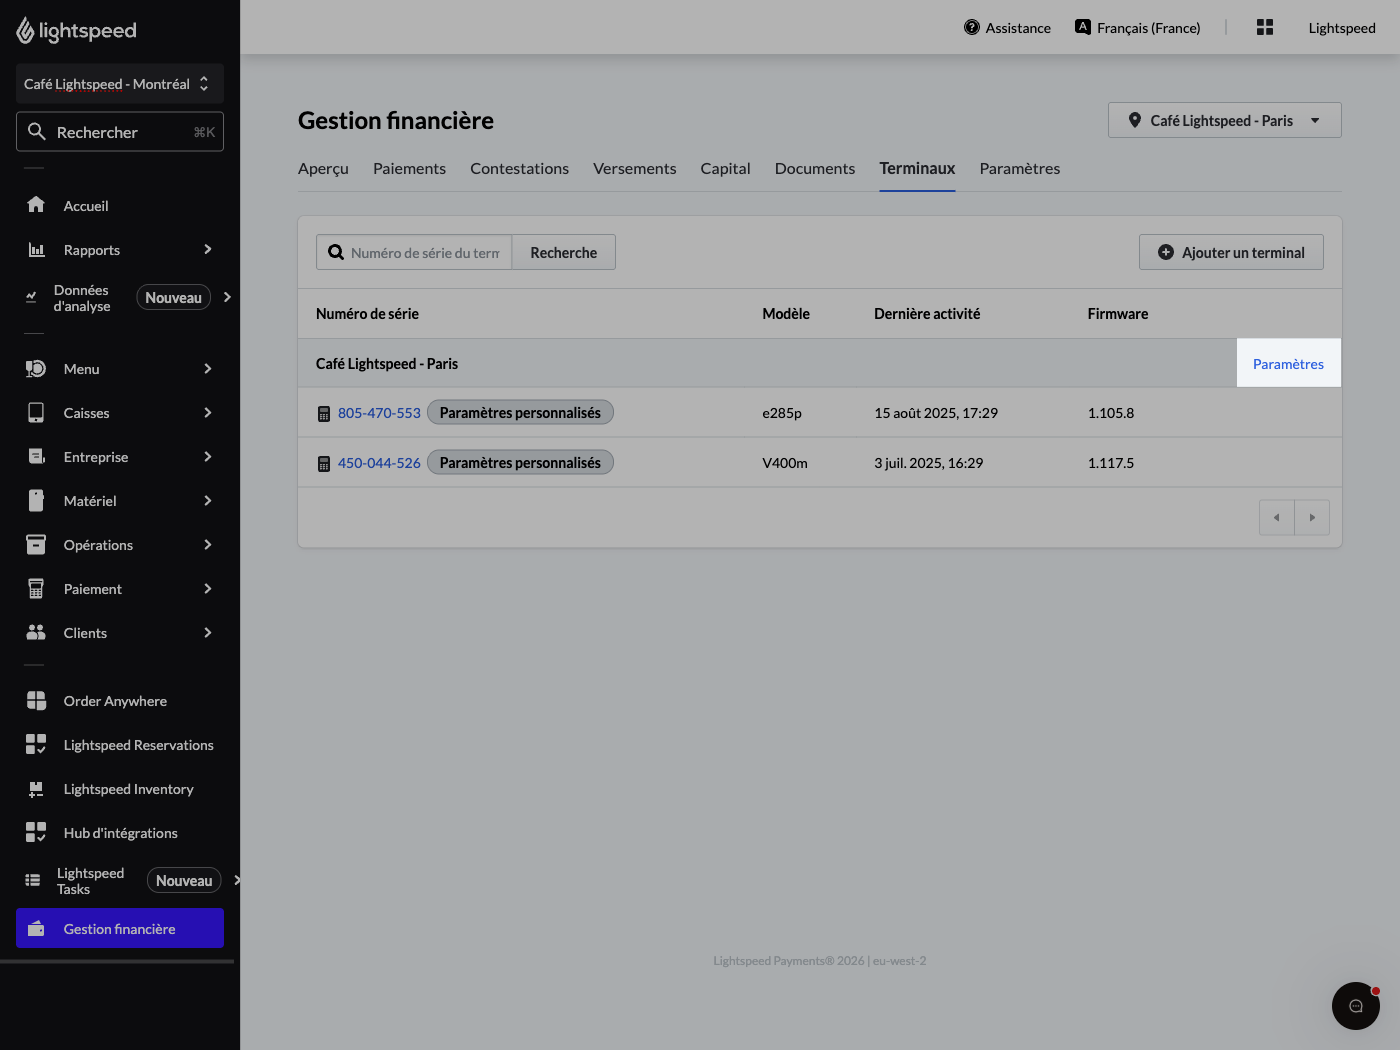Click the Accueil home icon

tap(36, 205)
